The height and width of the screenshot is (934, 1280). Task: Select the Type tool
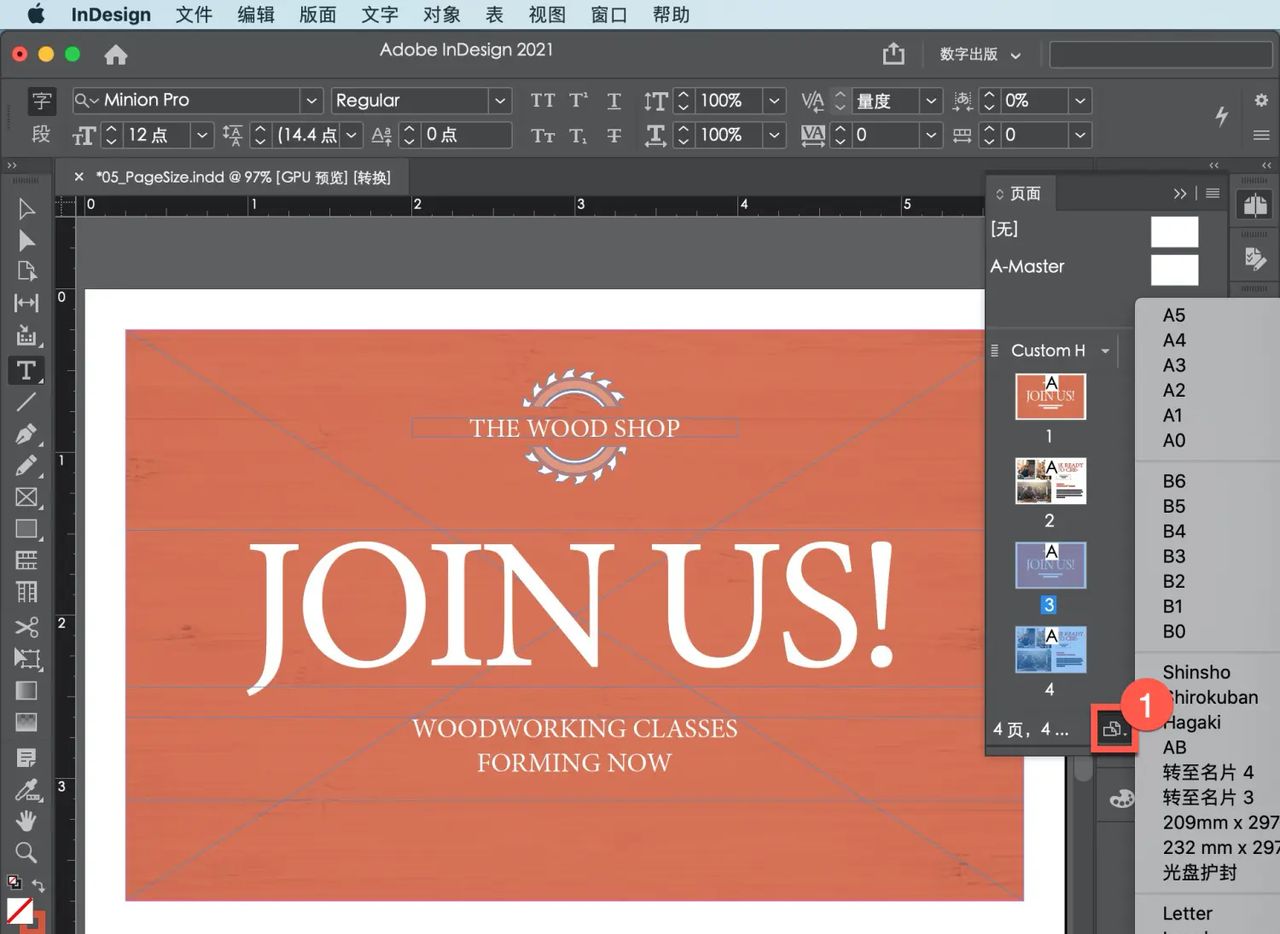pyautogui.click(x=27, y=370)
